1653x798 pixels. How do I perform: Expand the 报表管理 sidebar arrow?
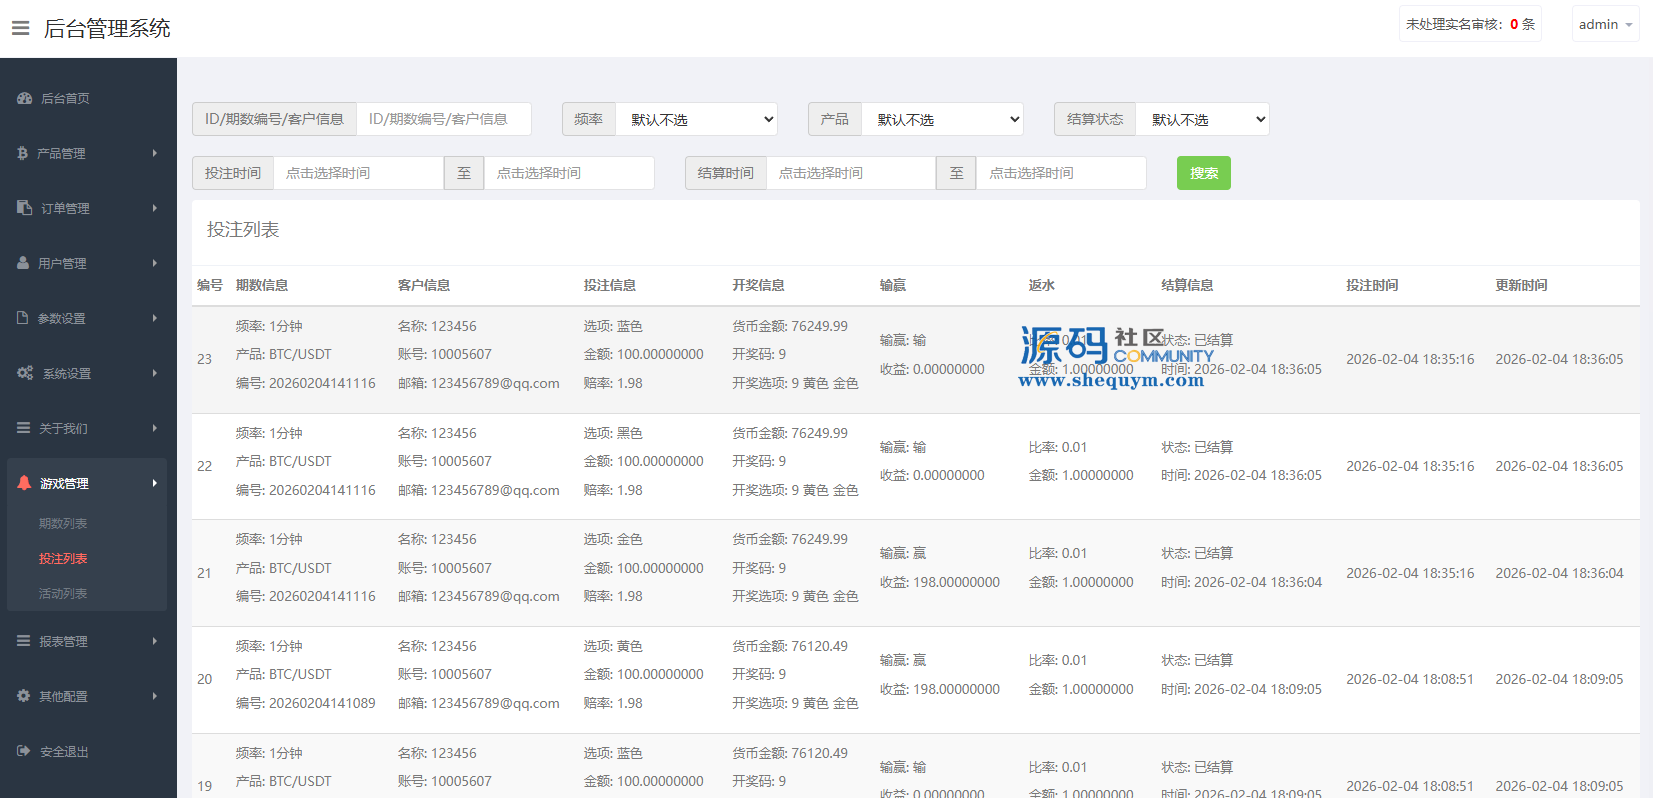155,641
